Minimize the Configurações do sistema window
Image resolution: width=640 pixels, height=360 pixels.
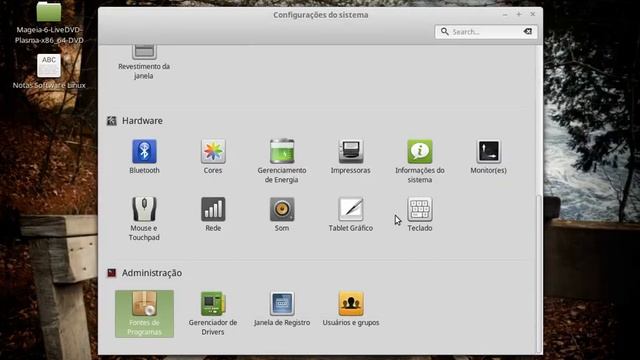coord(505,14)
